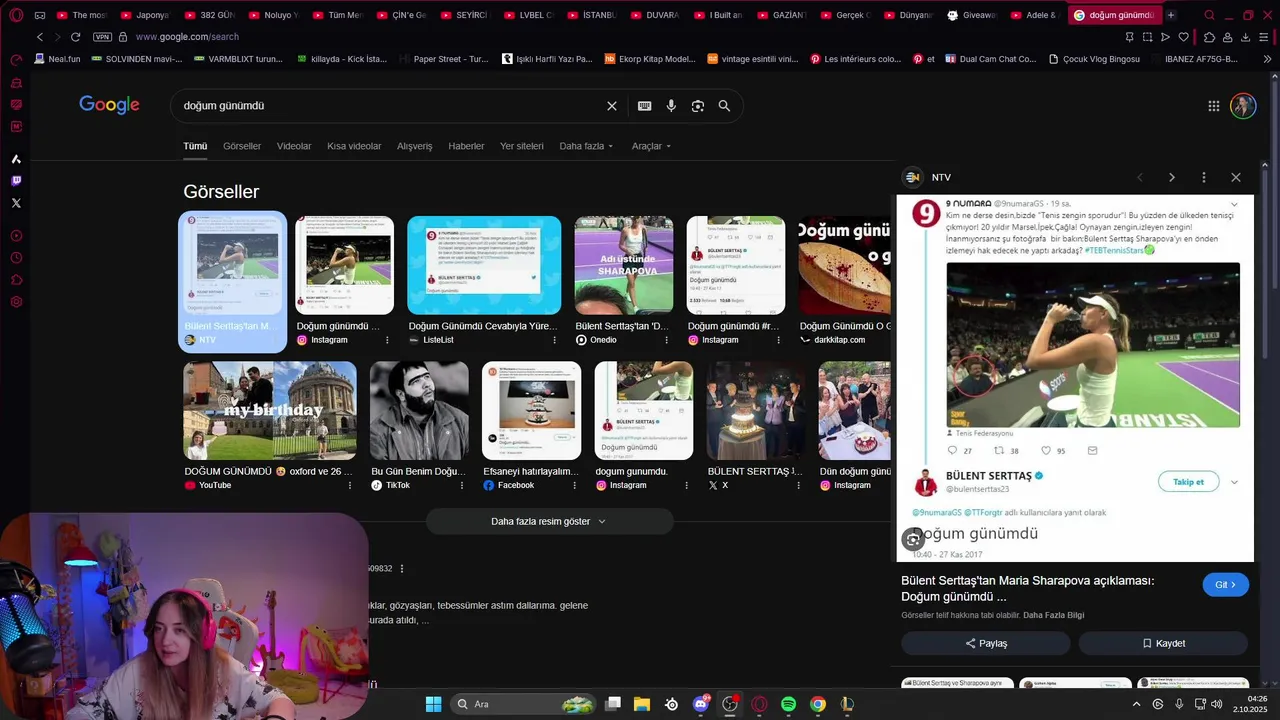Screen dimensions: 1280x720
Task: Toggle the VPN badge in address bar
Action: pyautogui.click(x=102, y=37)
